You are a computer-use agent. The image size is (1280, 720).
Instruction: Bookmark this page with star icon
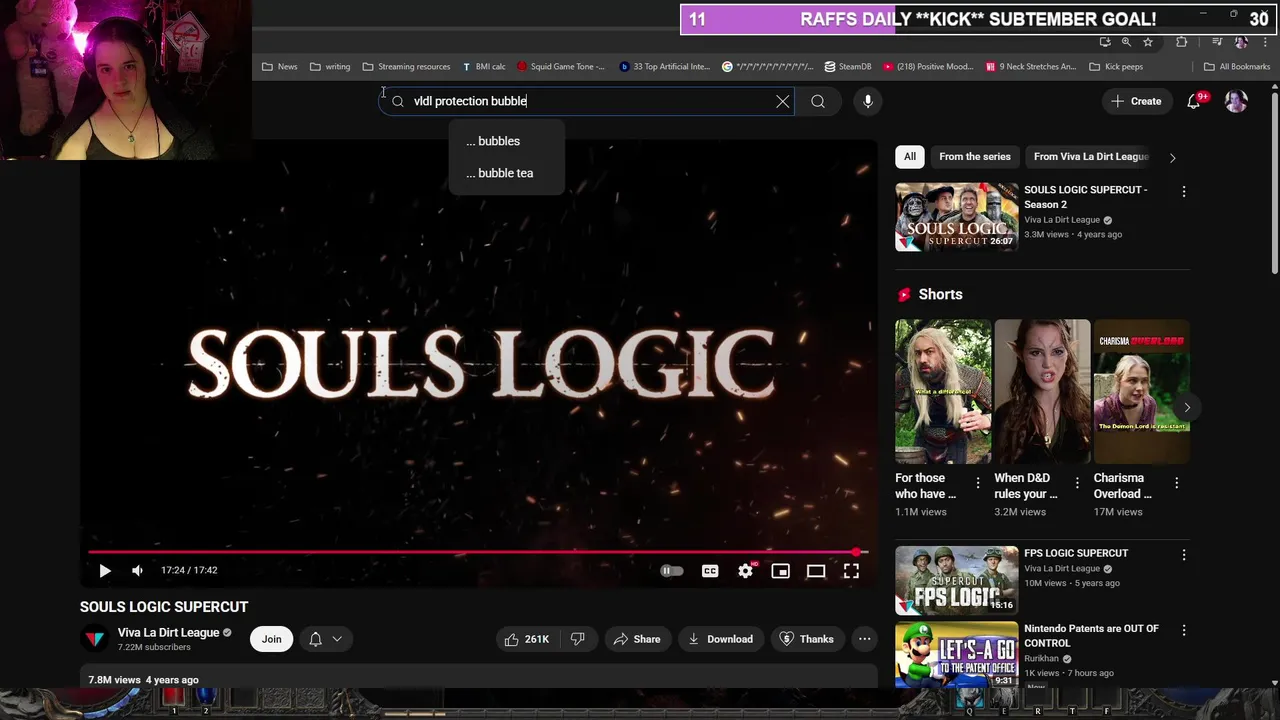(x=1148, y=42)
